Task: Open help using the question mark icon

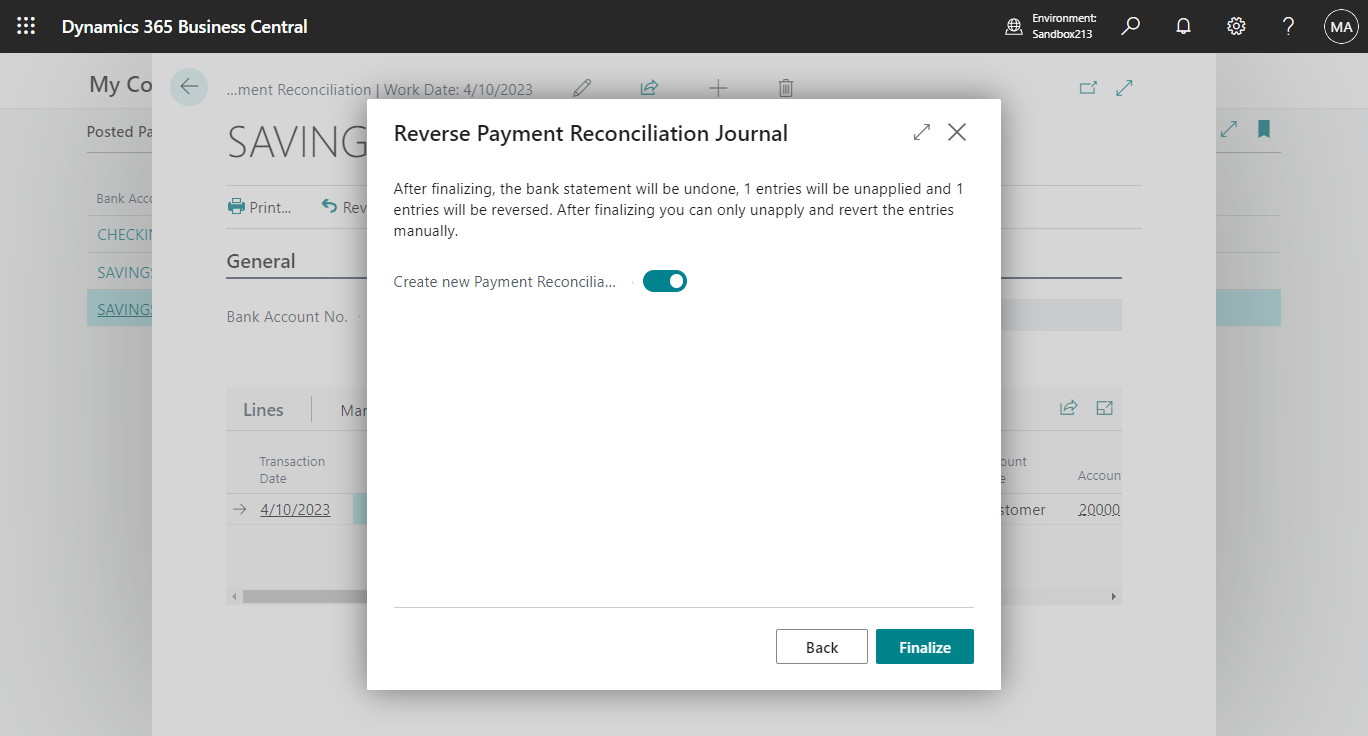Action: click(x=1288, y=26)
